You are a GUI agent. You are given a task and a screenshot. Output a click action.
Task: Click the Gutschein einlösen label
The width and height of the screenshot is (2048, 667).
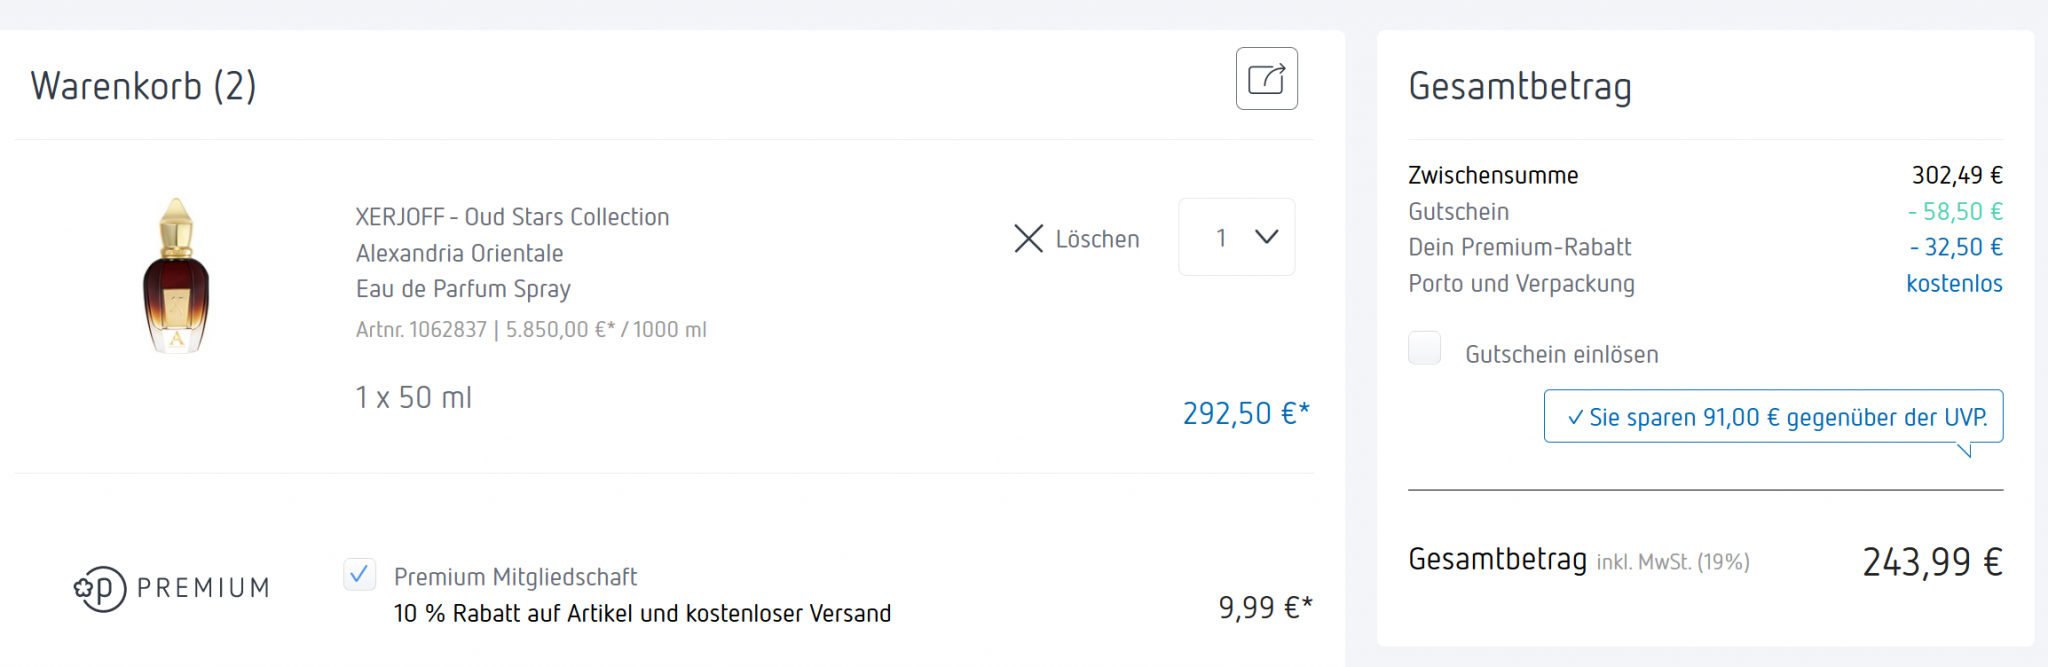pos(1561,354)
